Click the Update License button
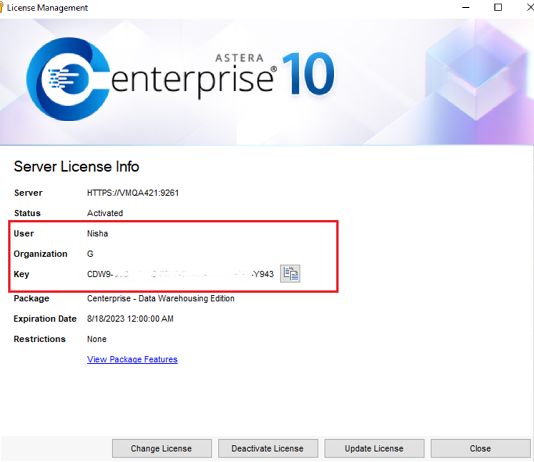Screen dimensions: 534x462 coord(374,448)
